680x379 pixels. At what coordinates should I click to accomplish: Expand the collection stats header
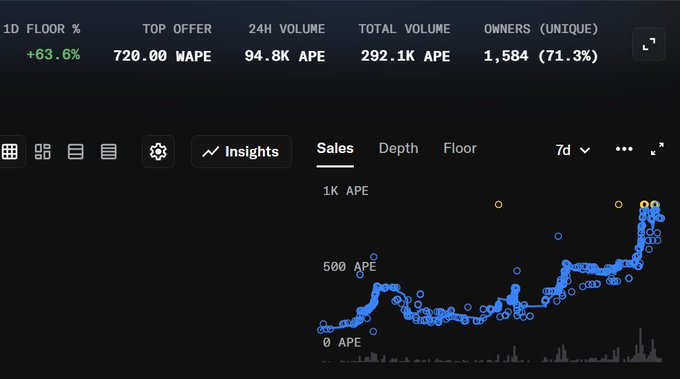click(649, 44)
